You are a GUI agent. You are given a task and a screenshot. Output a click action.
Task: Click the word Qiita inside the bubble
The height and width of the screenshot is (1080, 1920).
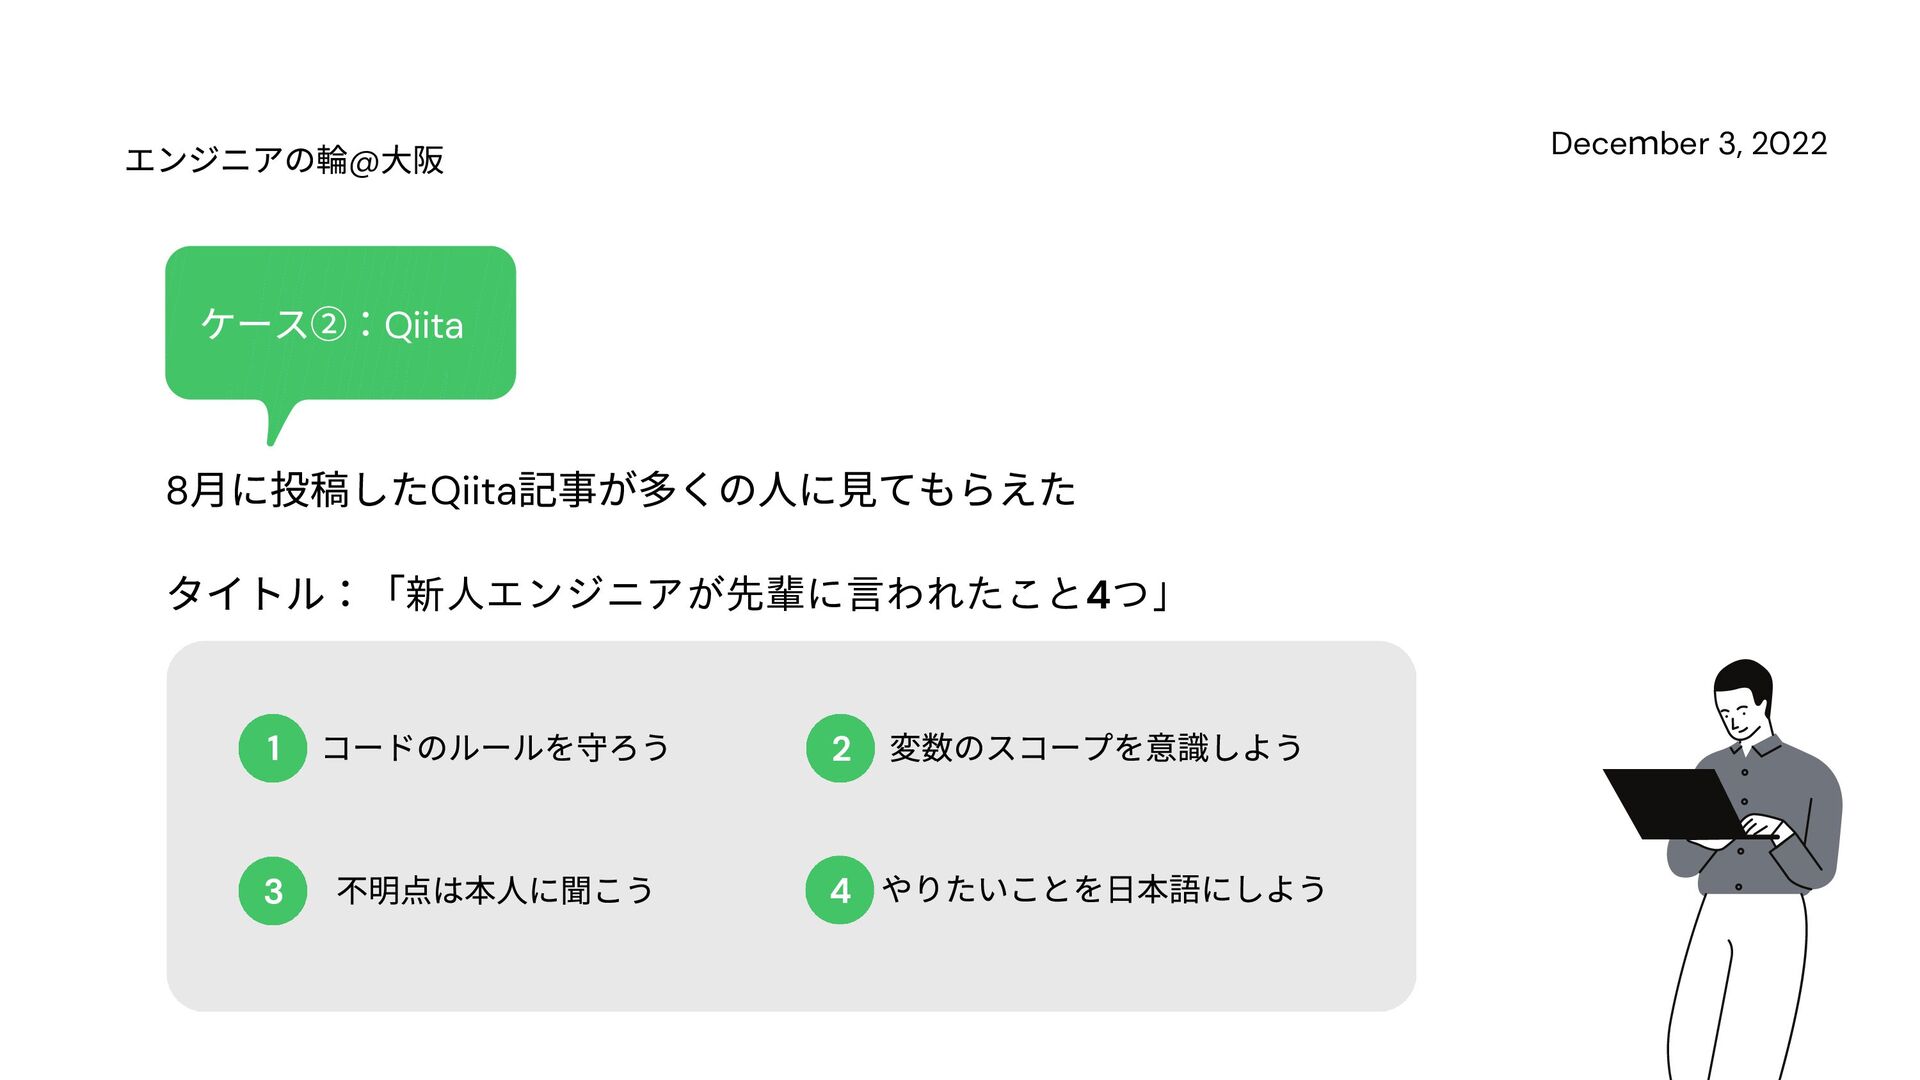point(424,326)
